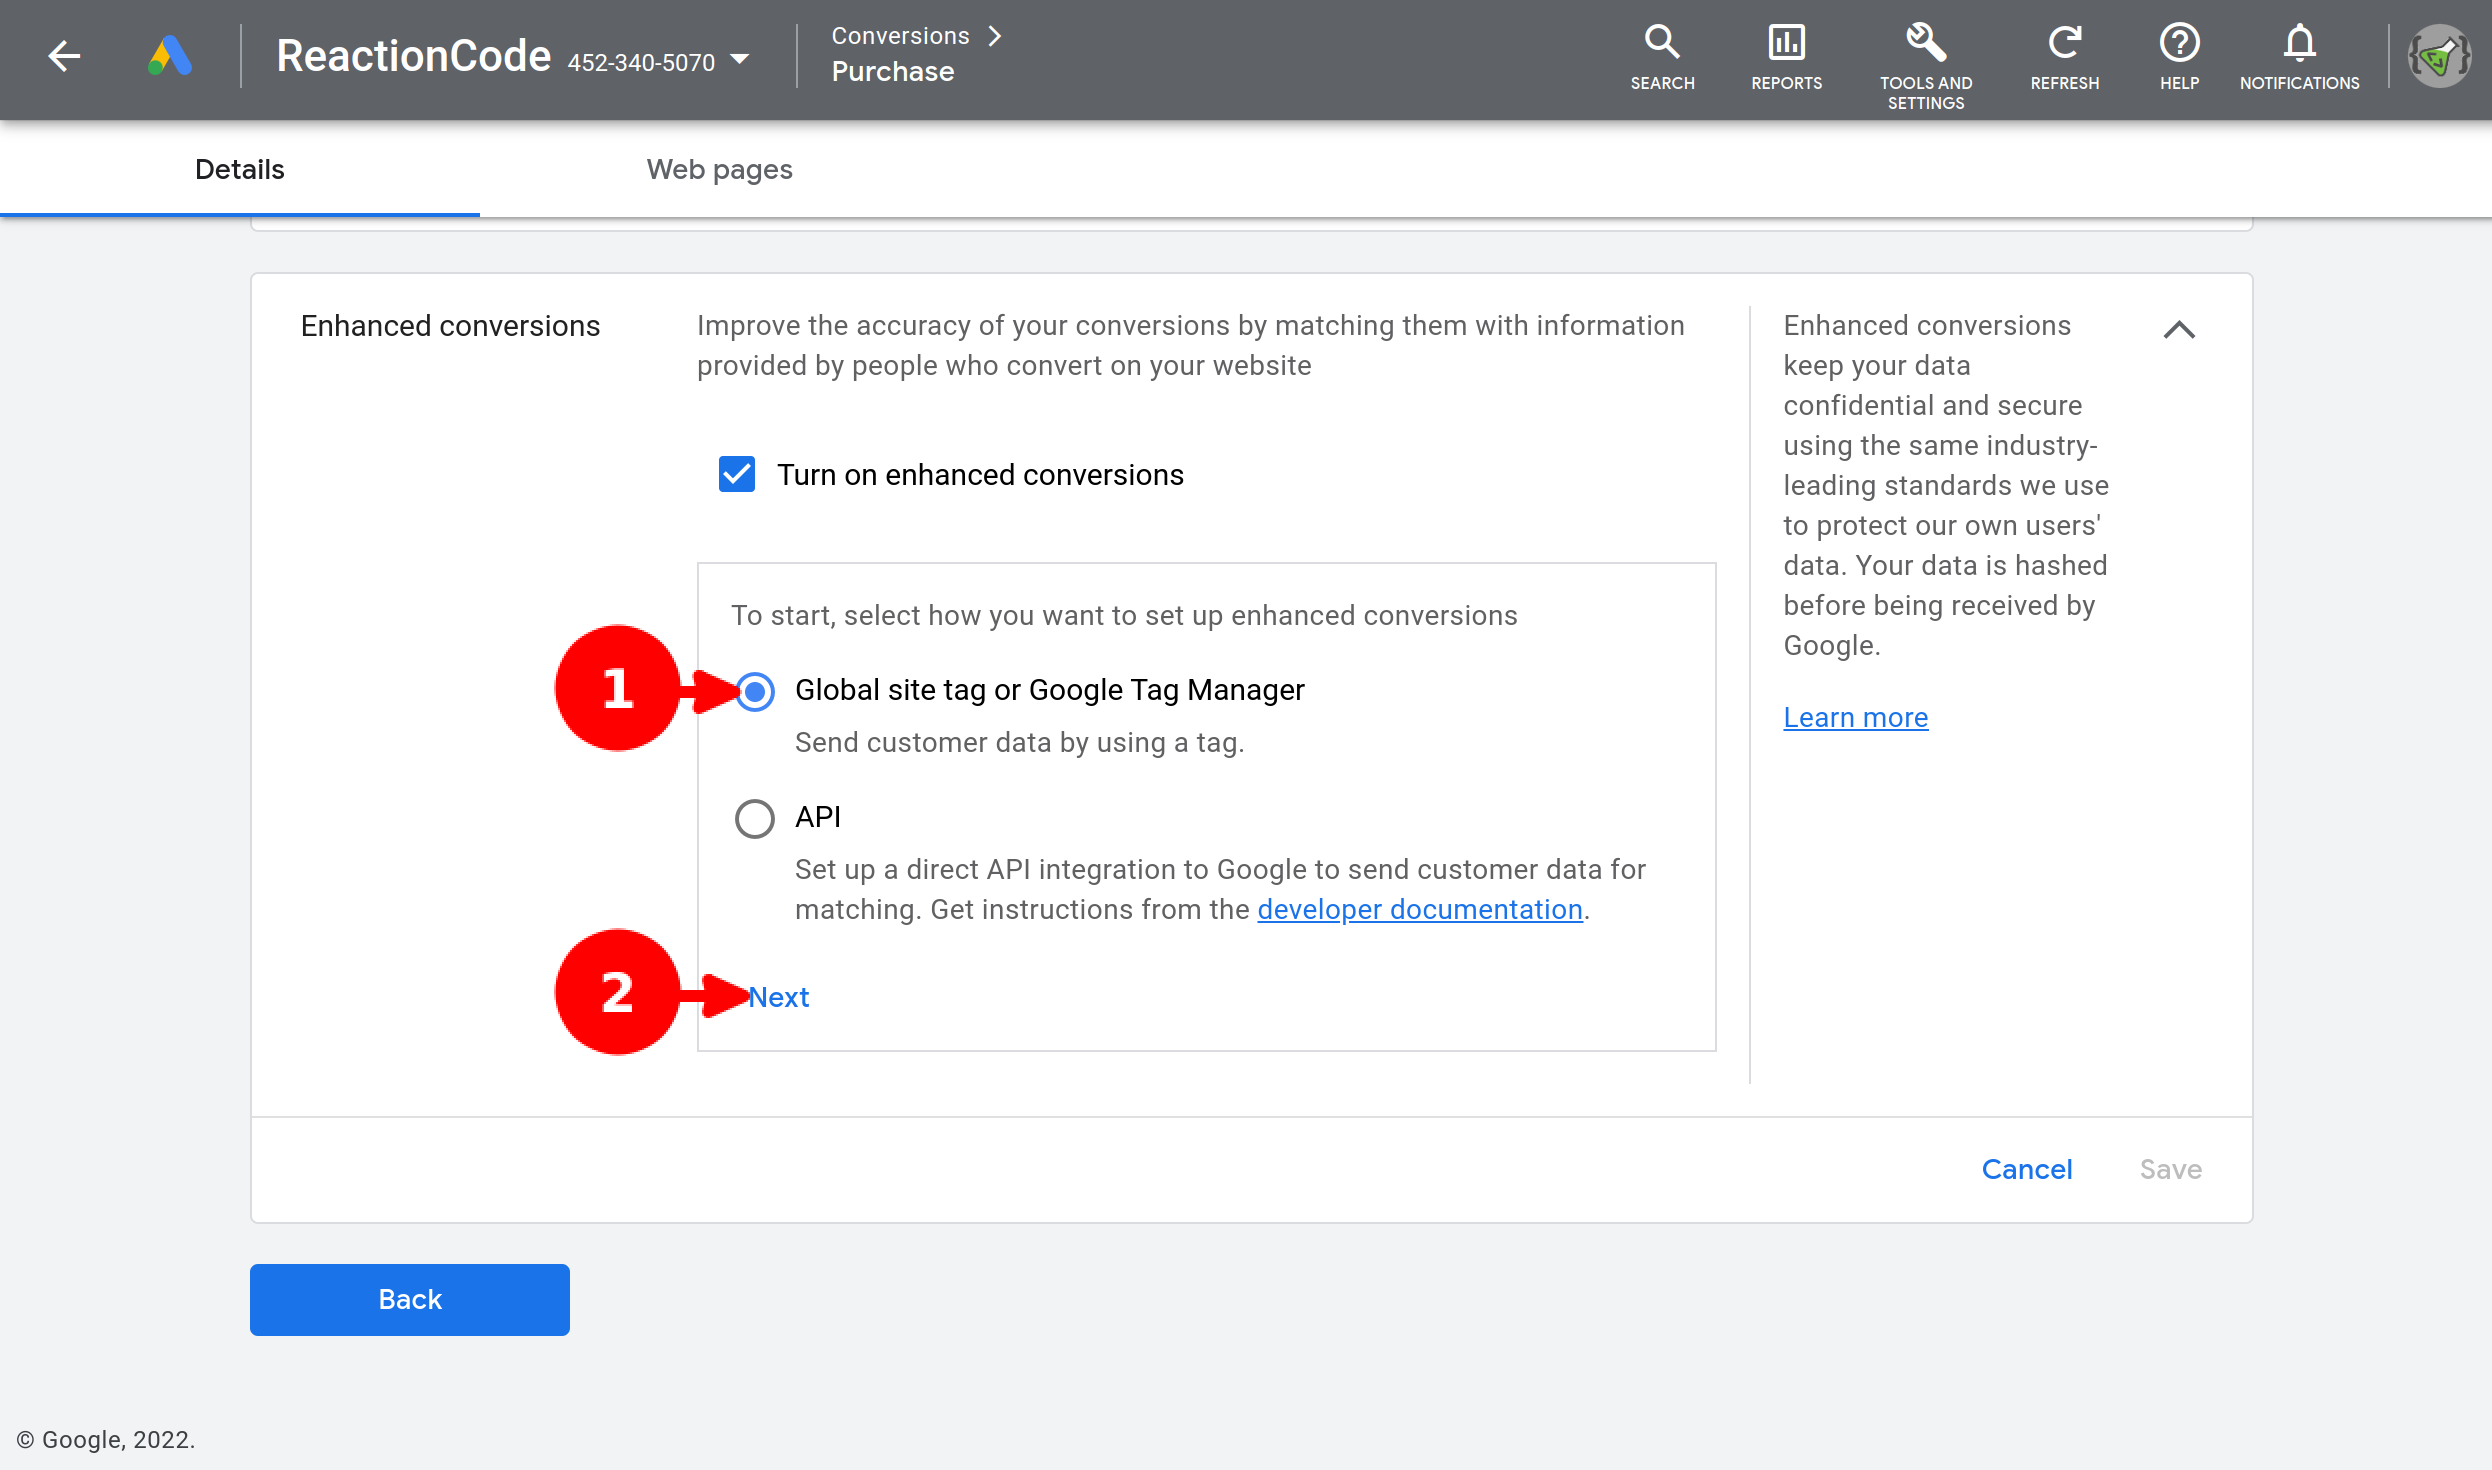
Task: Click the Next link
Action: (x=779, y=997)
